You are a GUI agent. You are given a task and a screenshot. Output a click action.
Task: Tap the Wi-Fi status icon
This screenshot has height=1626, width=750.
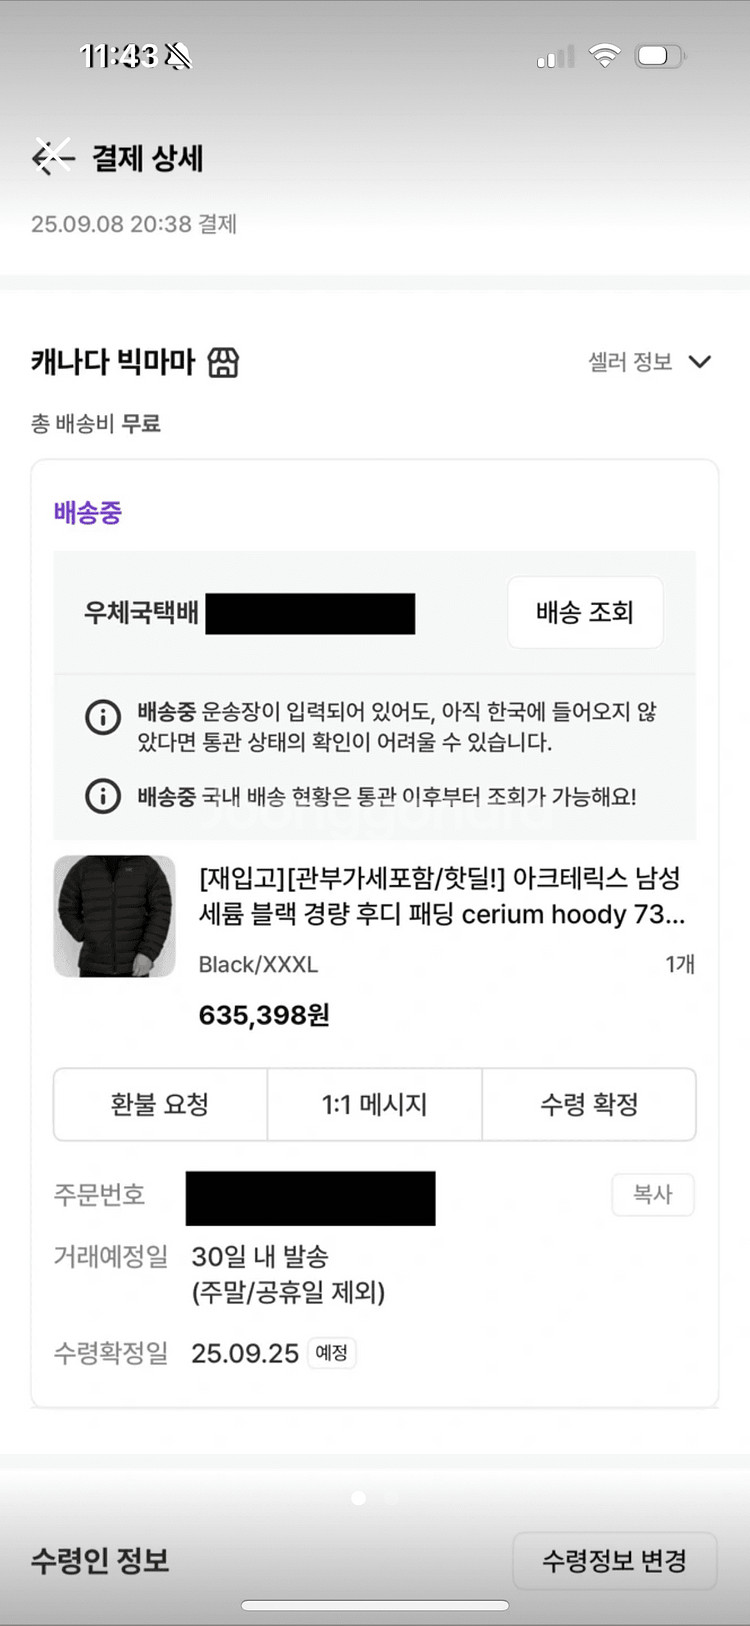pos(604,56)
